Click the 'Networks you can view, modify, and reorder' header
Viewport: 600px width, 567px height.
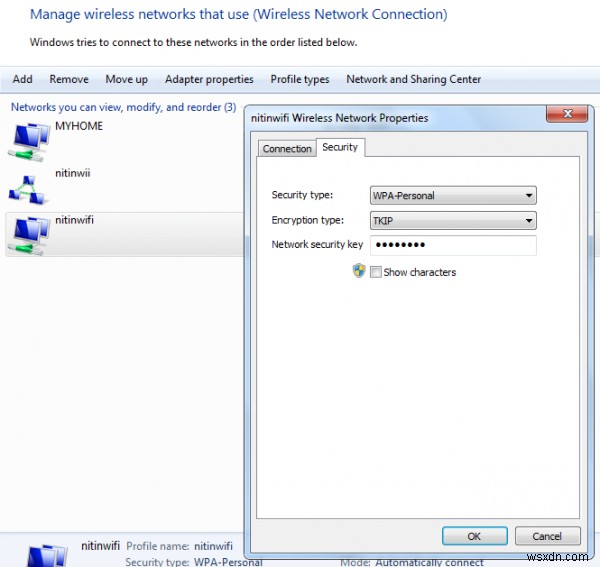(124, 108)
